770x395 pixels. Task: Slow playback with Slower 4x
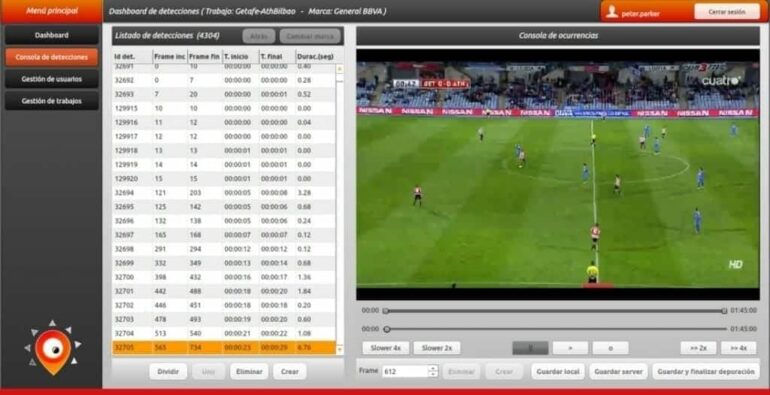click(x=386, y=348)
